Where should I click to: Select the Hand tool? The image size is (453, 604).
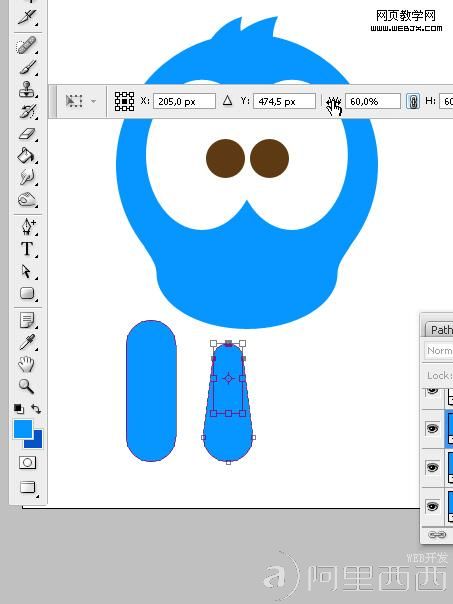click(x=26, y=364)
